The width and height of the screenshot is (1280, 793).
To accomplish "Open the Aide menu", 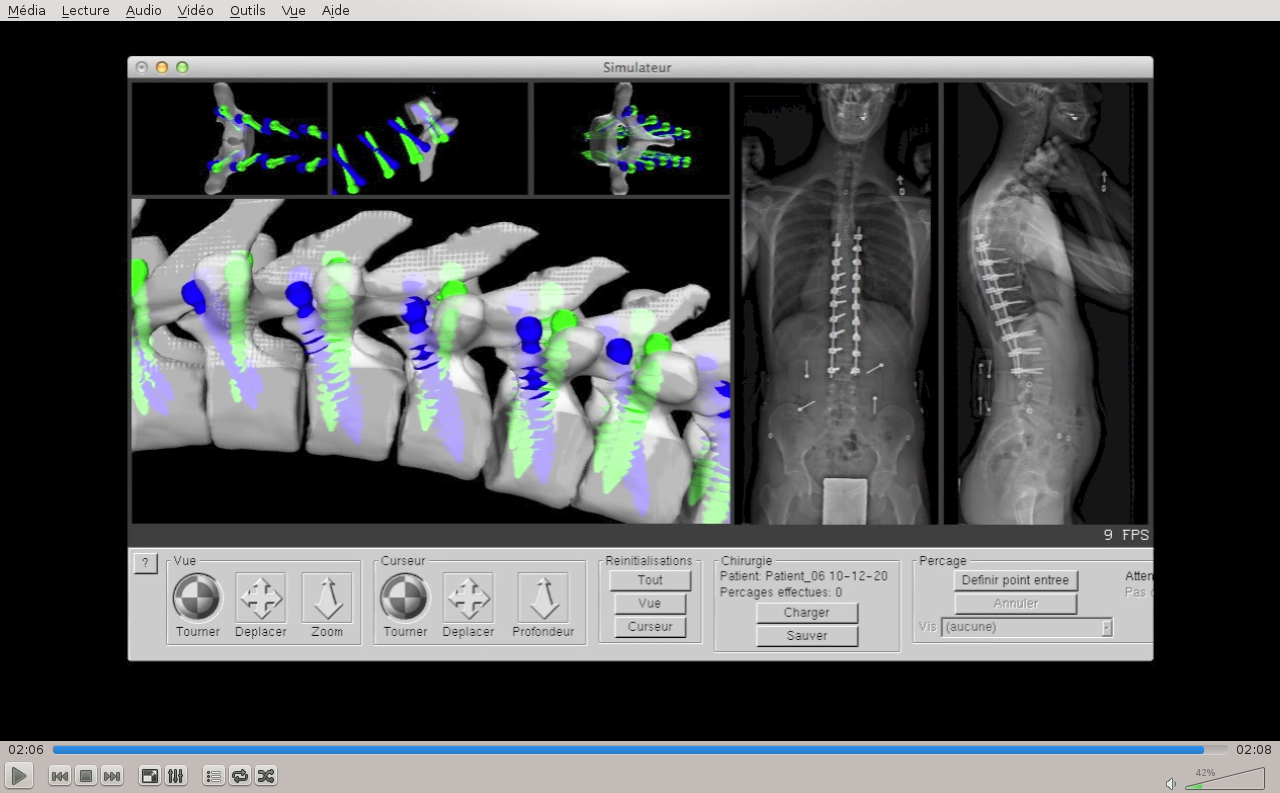I will pyautogui.click(x=335, y=10).
